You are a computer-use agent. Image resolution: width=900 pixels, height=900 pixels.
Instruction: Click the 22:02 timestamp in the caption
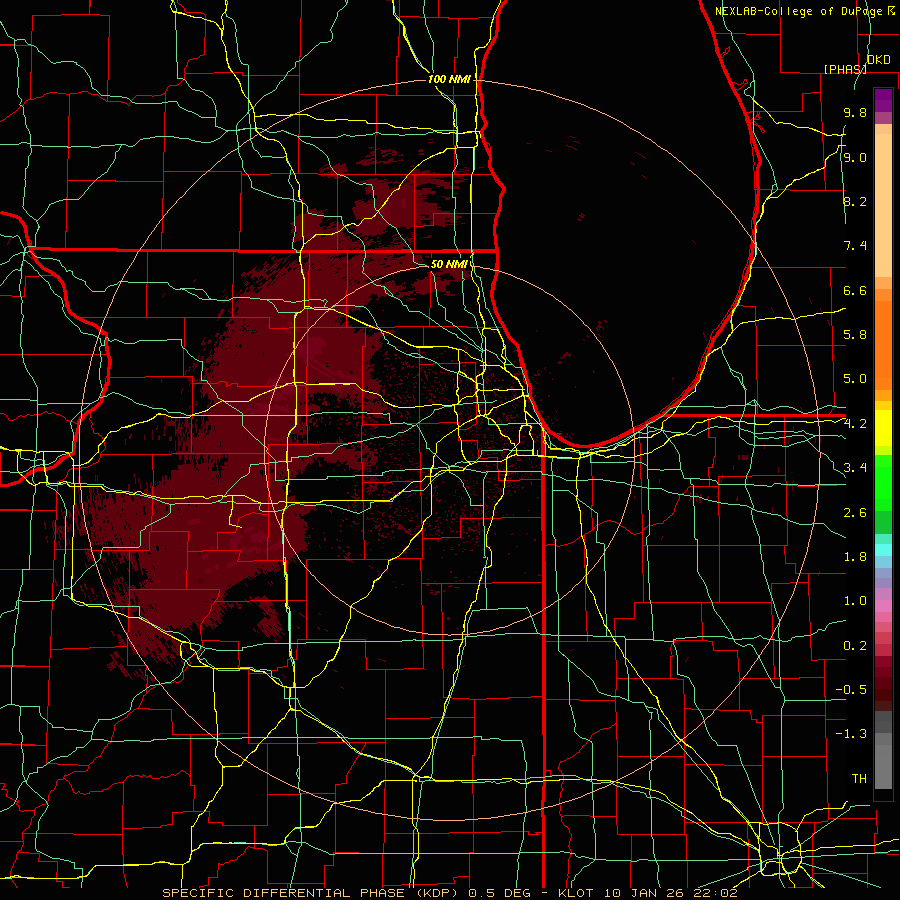[x=716, y=893]
